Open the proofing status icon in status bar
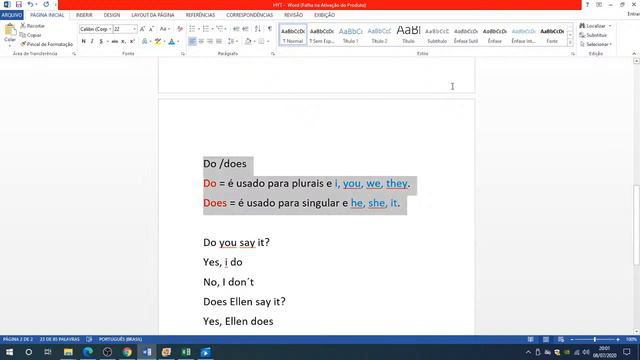Viewport: 640px width, 360px height. coord(89,339)
